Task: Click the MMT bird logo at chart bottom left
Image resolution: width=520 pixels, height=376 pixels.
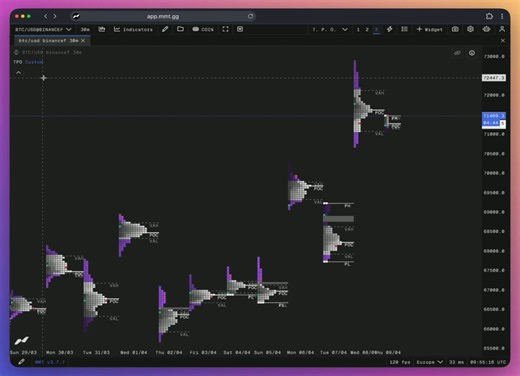Action: pyautogui.click(x=22, y=341)
